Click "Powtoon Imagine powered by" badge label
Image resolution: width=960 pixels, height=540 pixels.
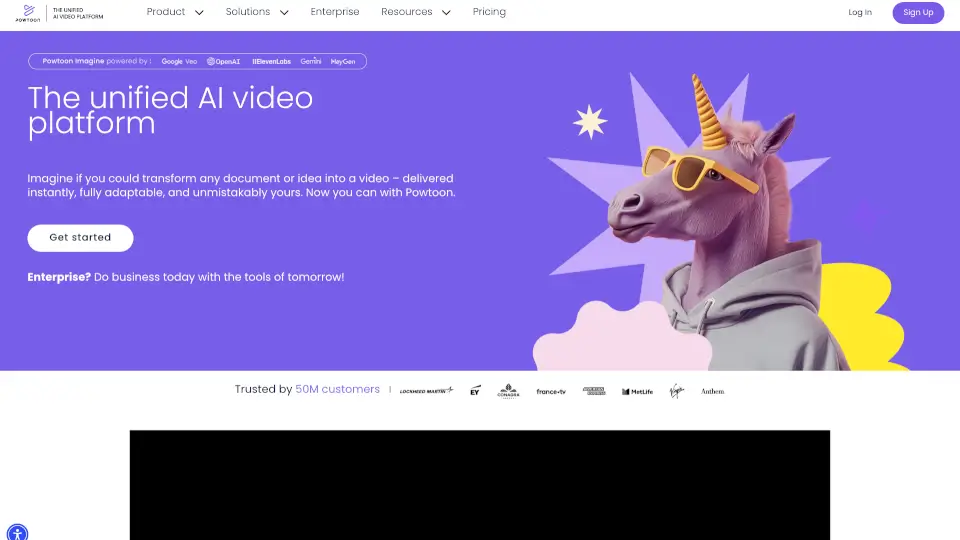pos(97,61)
